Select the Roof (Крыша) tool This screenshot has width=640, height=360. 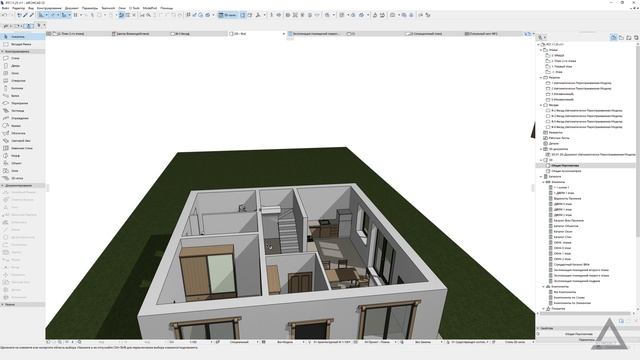point(16,126)
